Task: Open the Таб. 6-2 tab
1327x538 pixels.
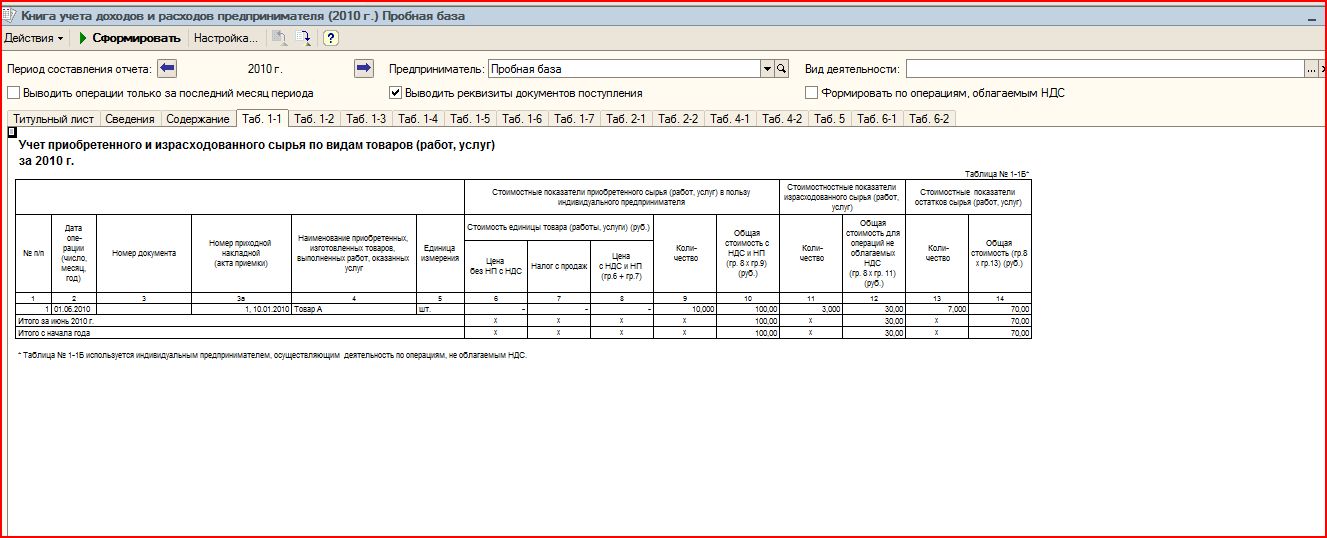Action: (x=928, y=119)
